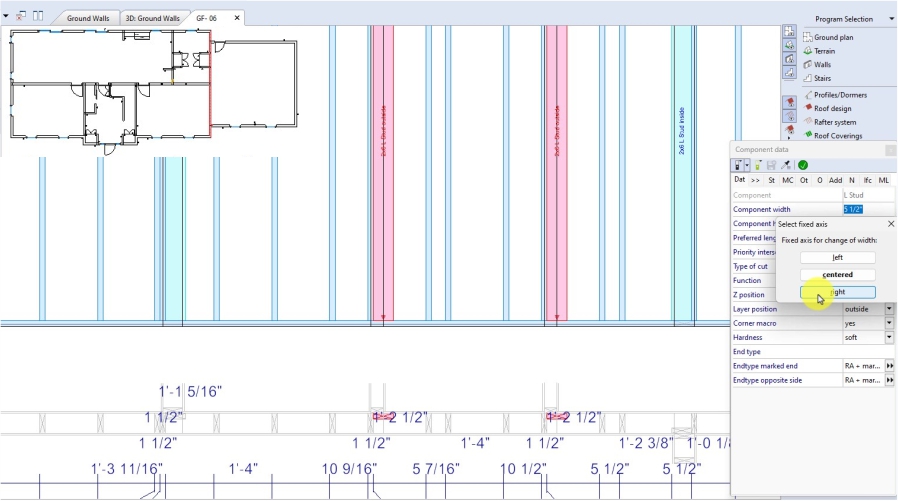Open the 3D: Ground Walls tab
The image size is (898, 501).
coord(152,18)
